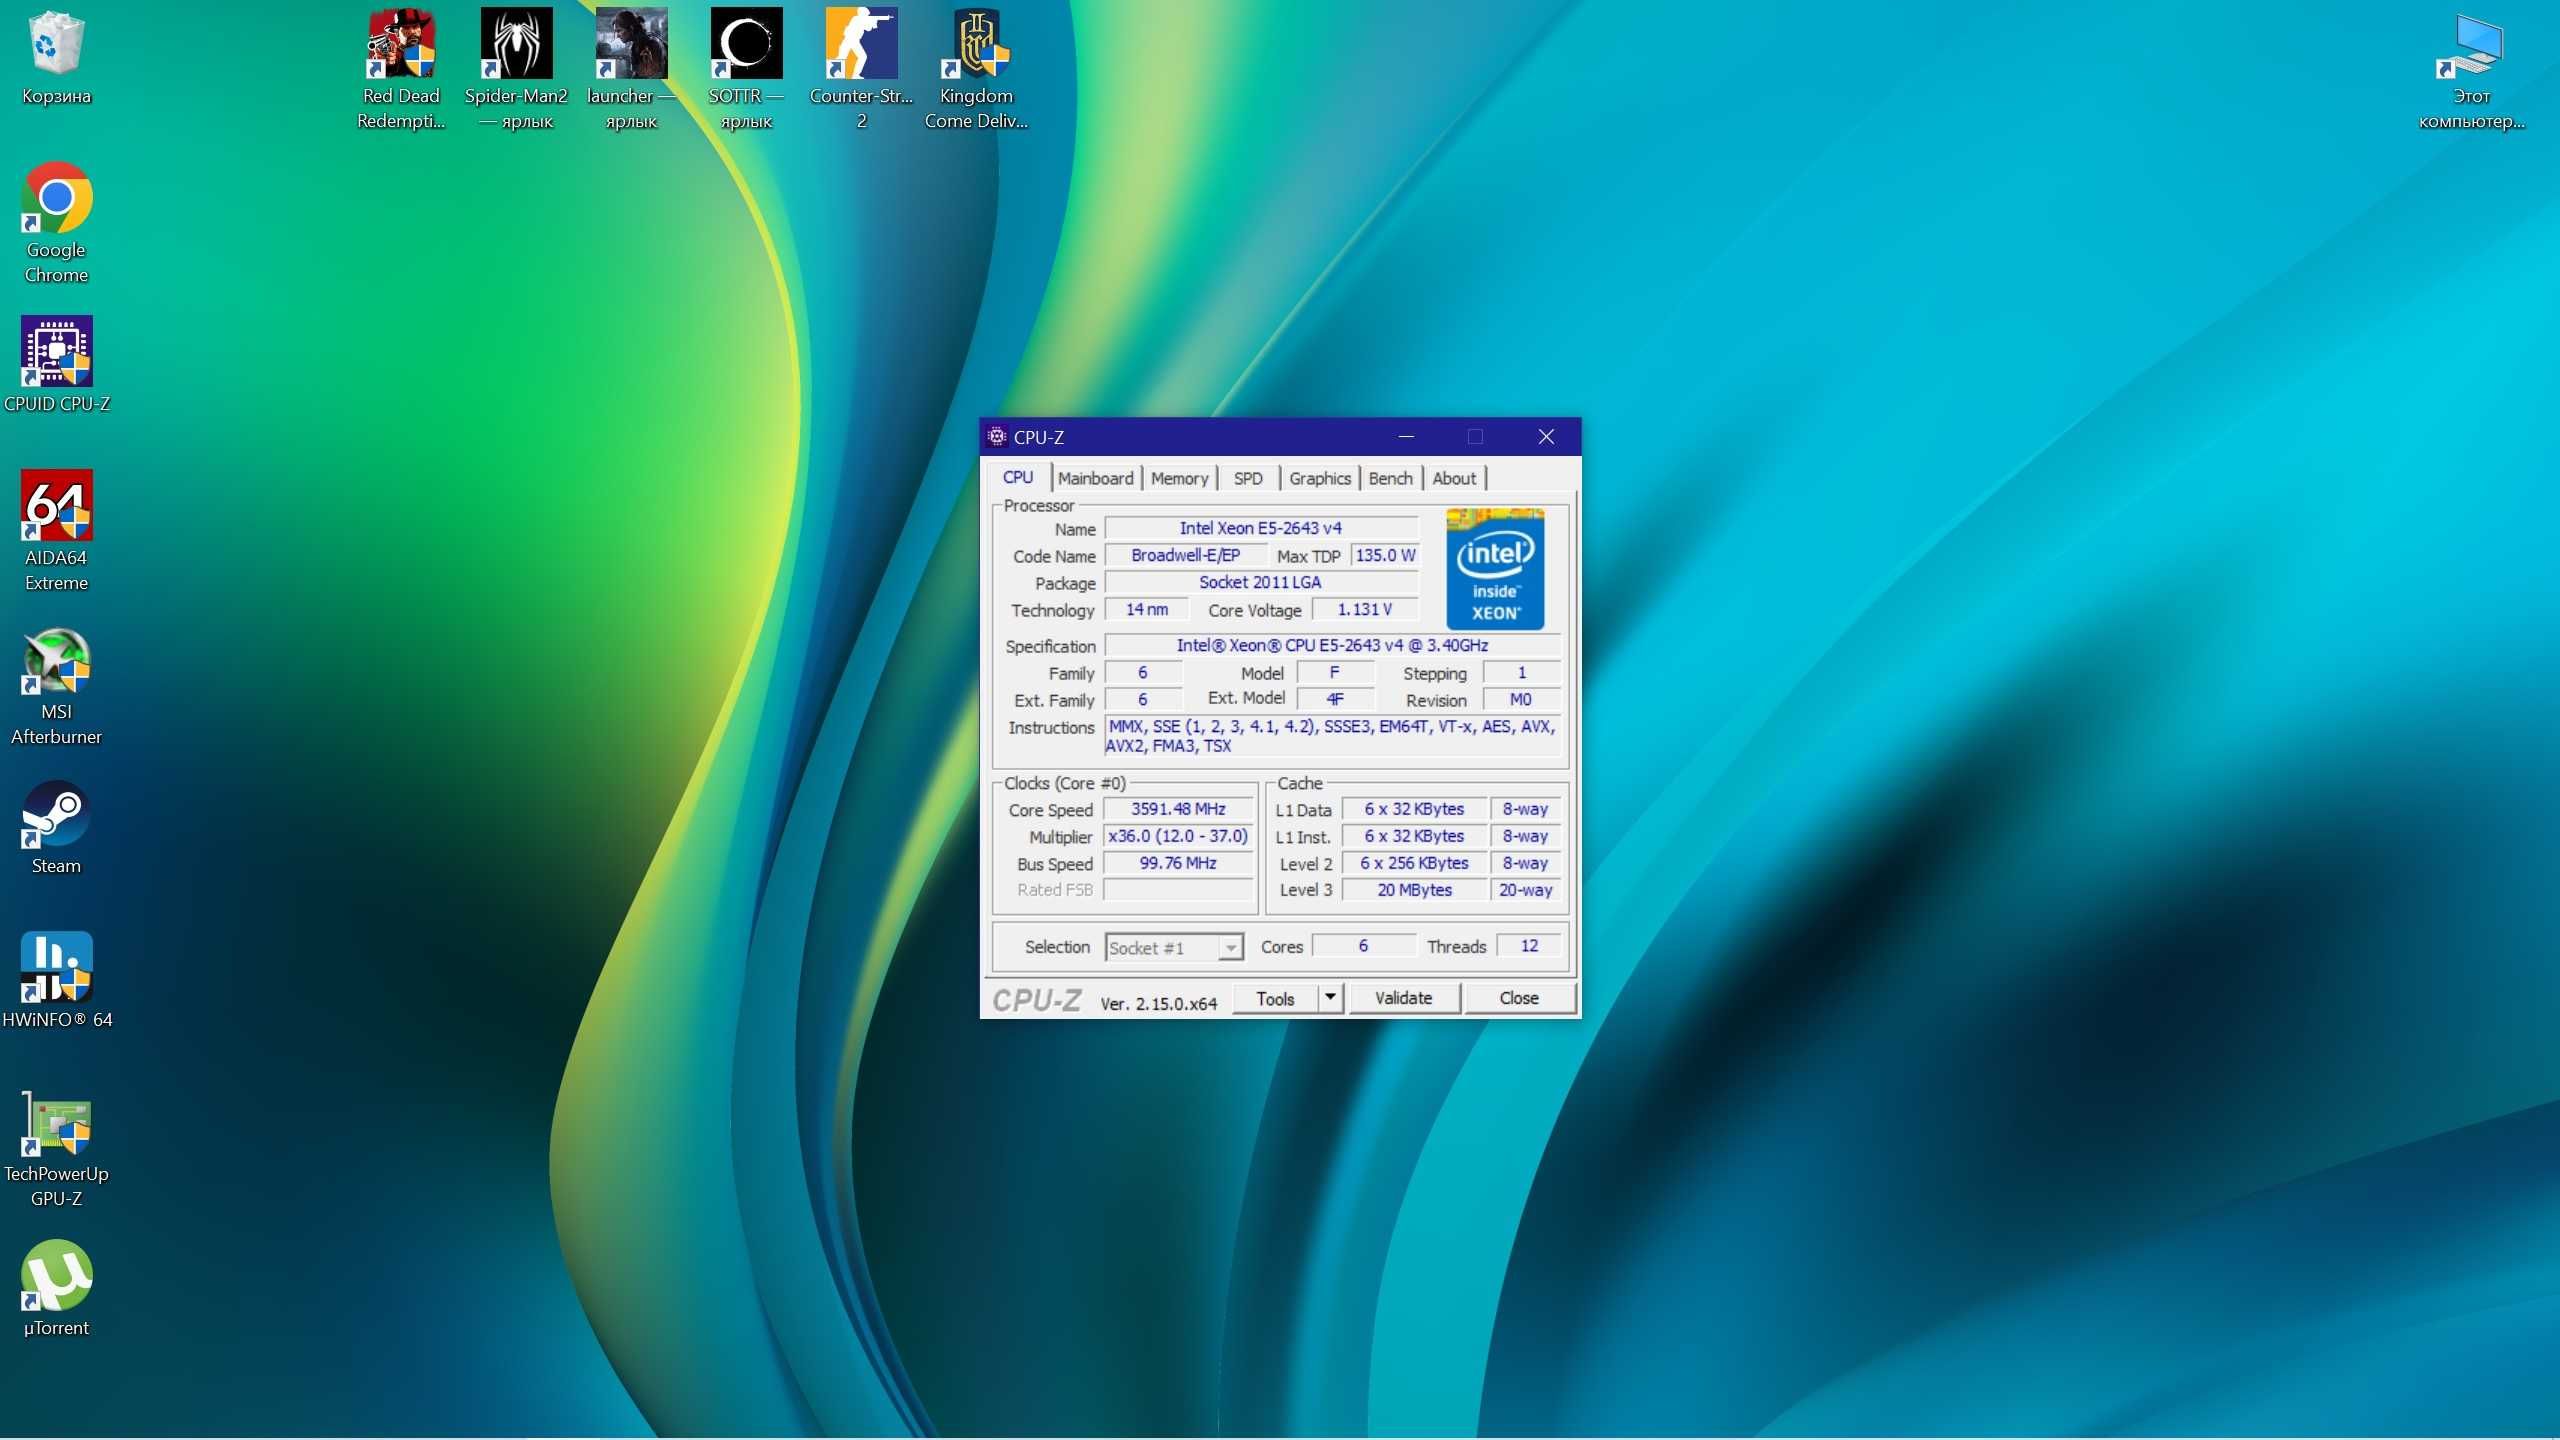2560x1440 pixels.
Task: Click the Code Name value Broadwell-E/EP
Action: 1185,555
